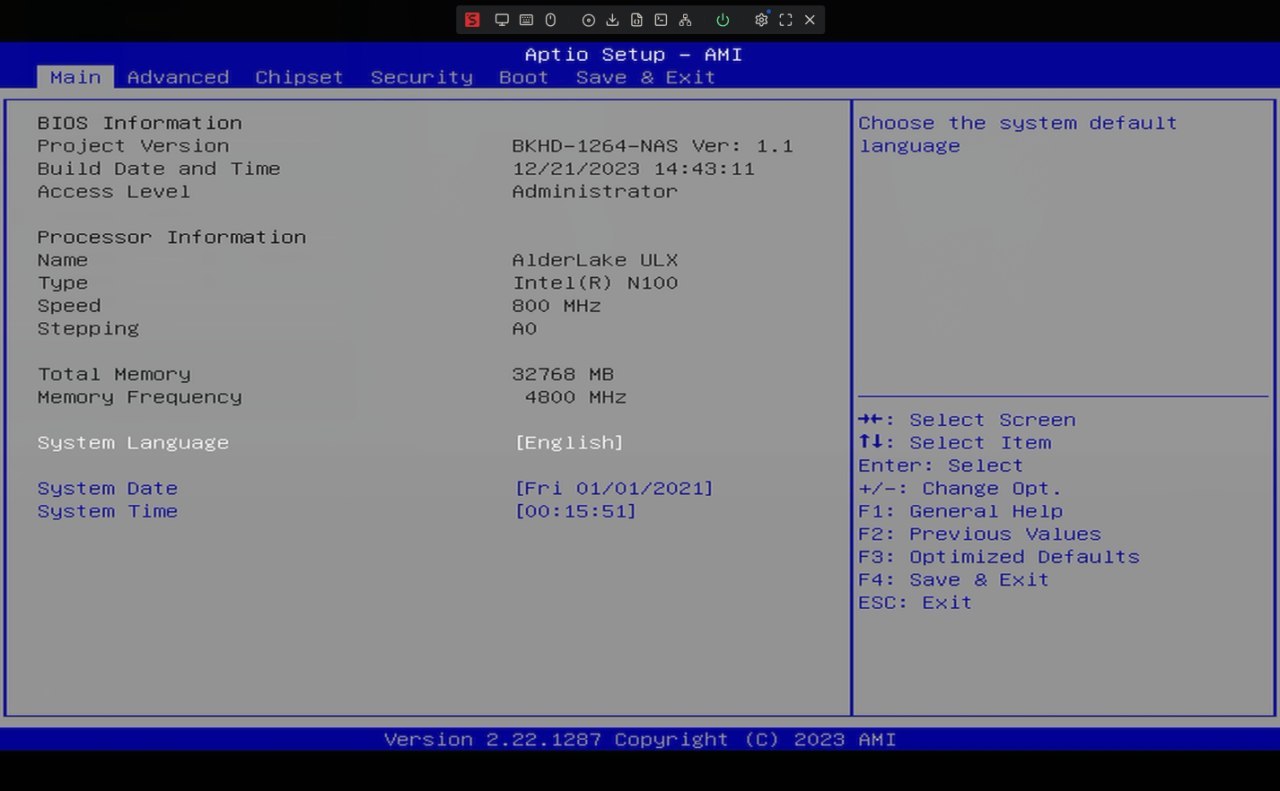
Task: Select the System Date value field
Action: coord(614,488)
